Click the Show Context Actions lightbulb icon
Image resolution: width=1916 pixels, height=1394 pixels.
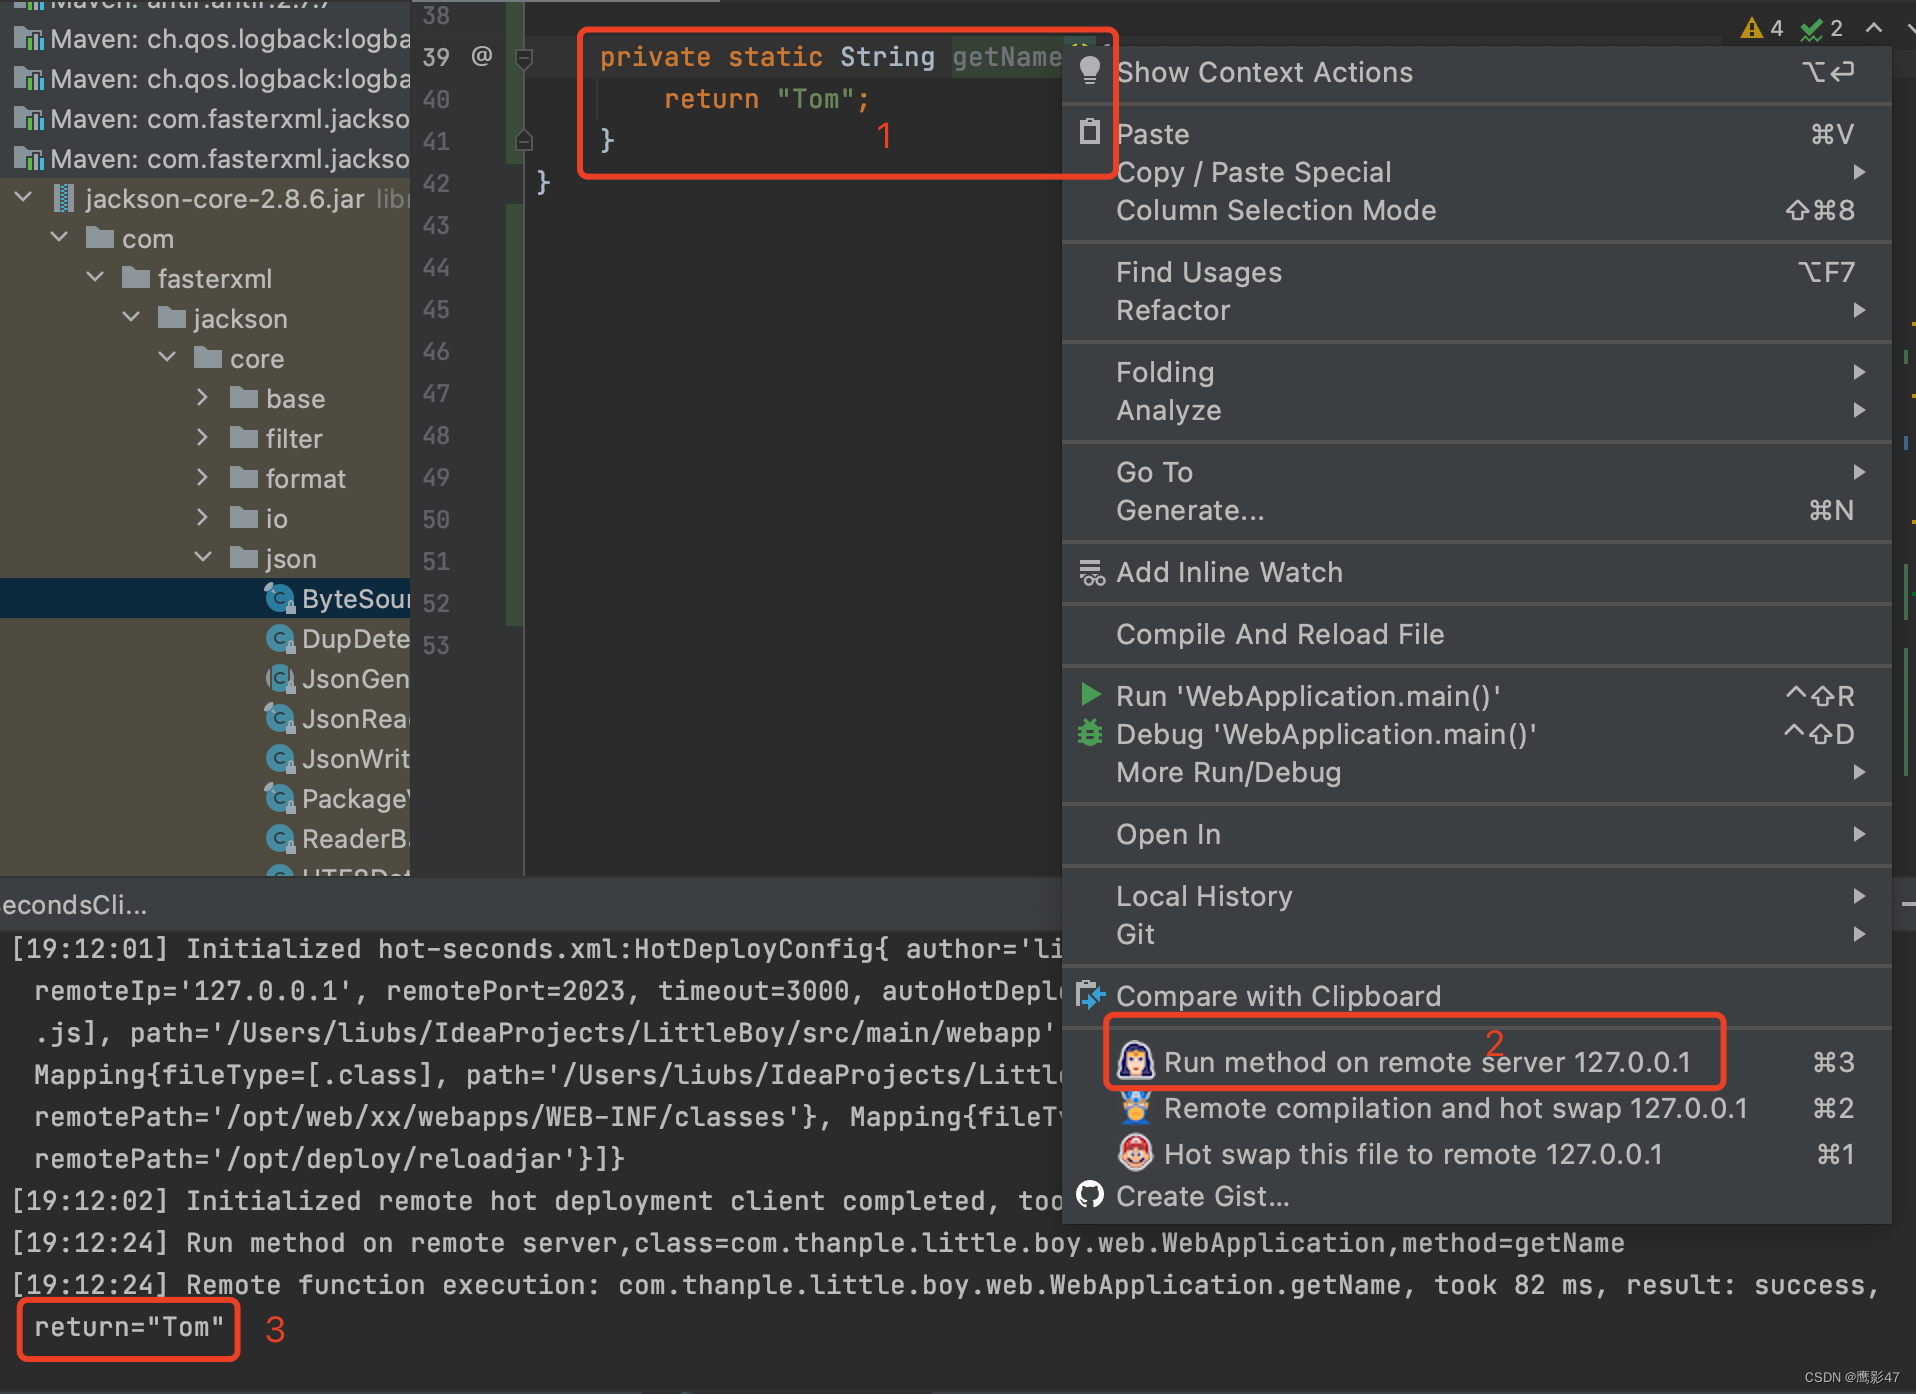(x=1089, y=71)
